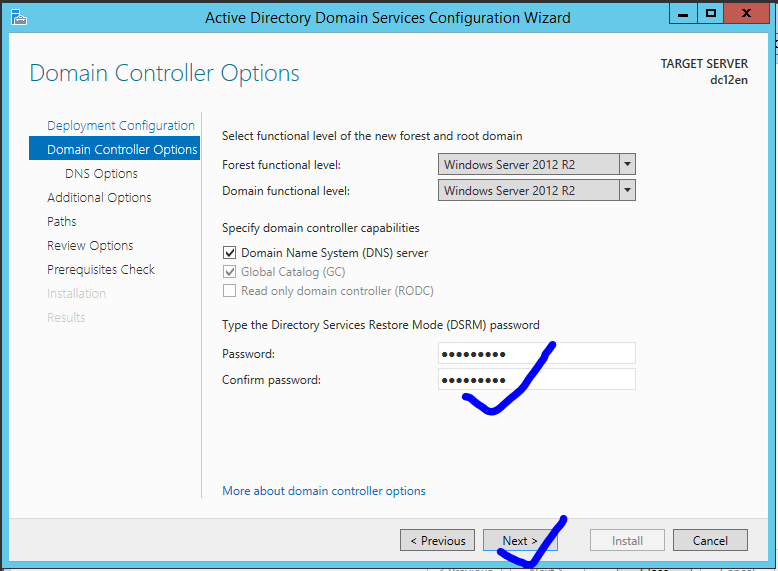Maximize the wizard window

[711, 13]
